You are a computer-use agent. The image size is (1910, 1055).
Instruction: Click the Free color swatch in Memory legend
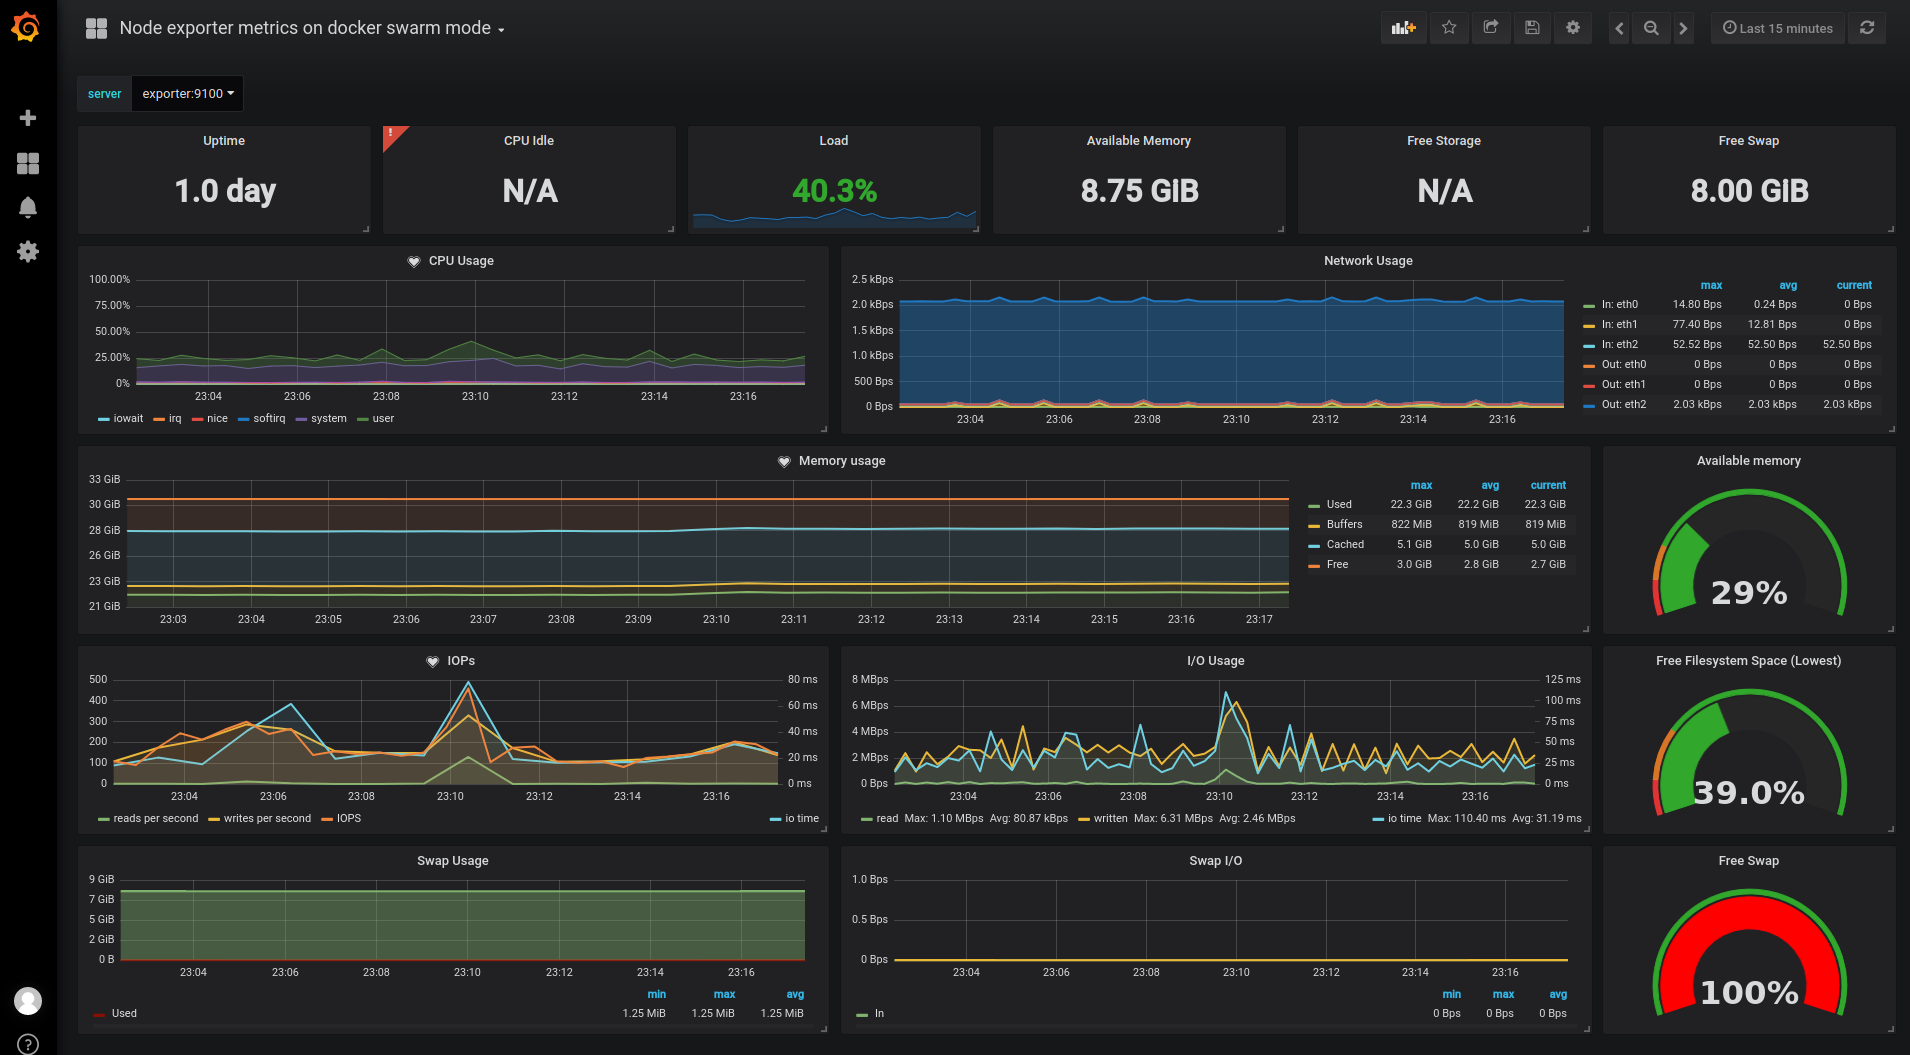[1314, 566]
